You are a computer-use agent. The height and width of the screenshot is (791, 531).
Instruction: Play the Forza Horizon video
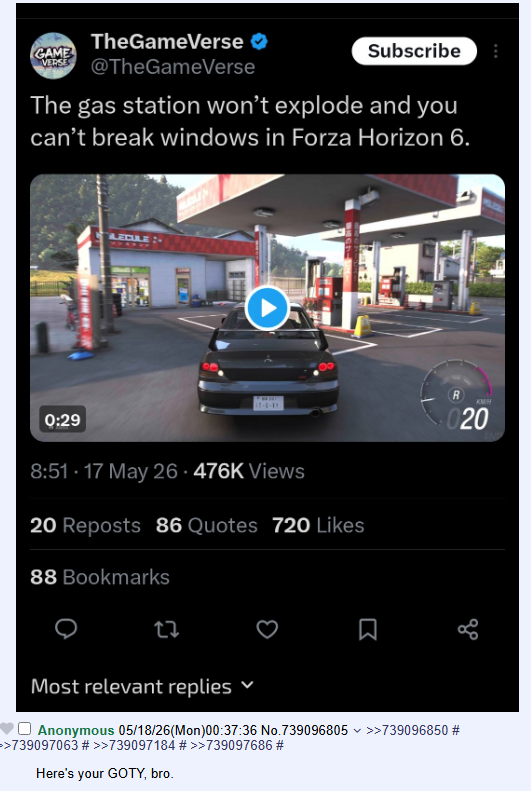(267, 308)
